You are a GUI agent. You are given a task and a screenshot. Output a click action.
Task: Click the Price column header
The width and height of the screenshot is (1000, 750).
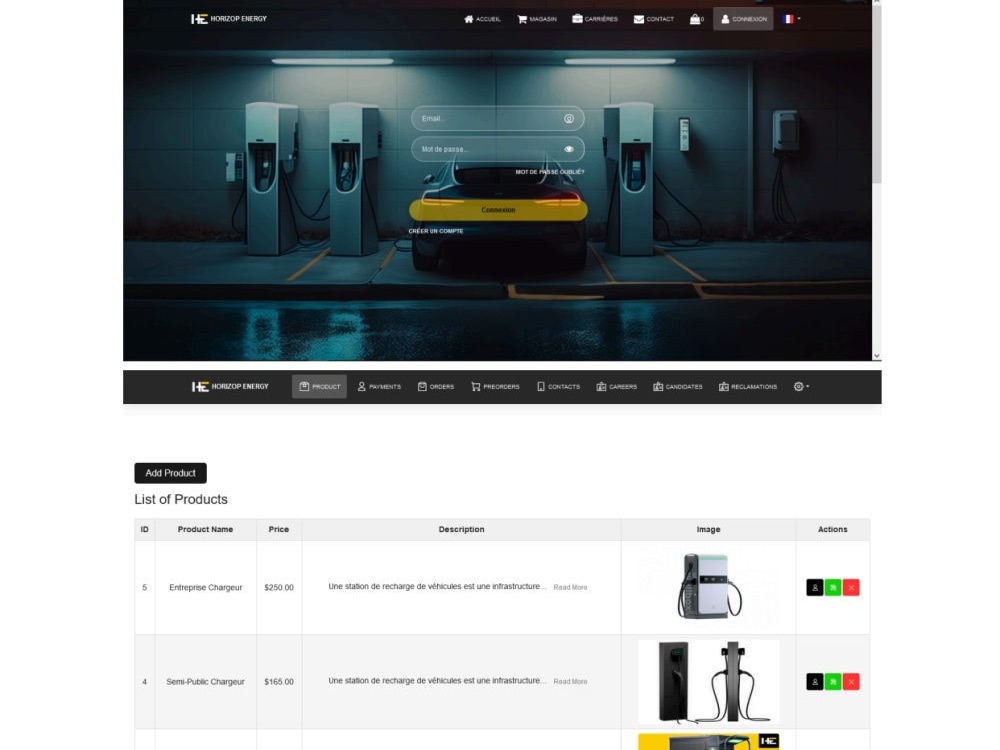[x=279, y=529]
